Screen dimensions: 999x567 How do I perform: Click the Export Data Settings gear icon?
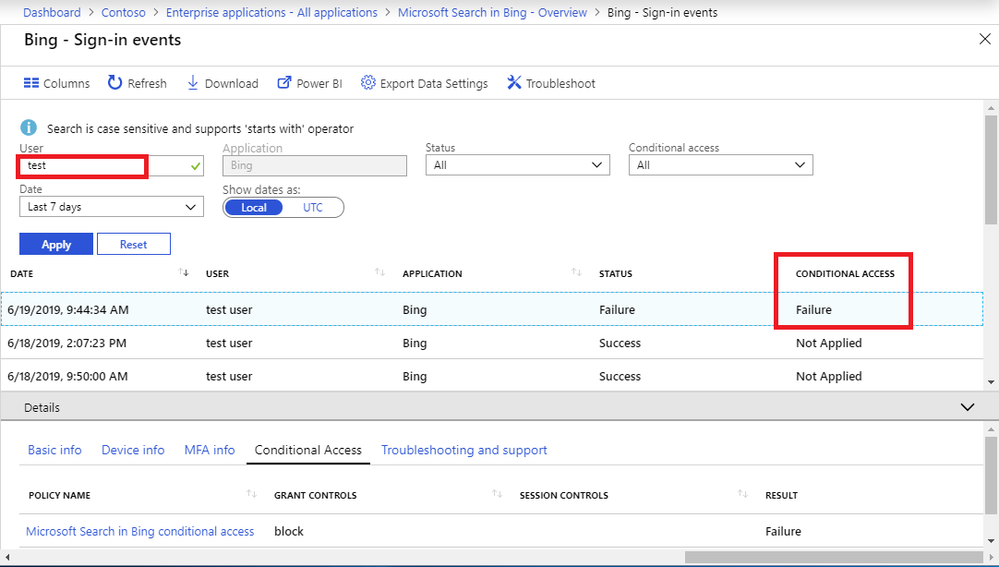click(368, 83)
